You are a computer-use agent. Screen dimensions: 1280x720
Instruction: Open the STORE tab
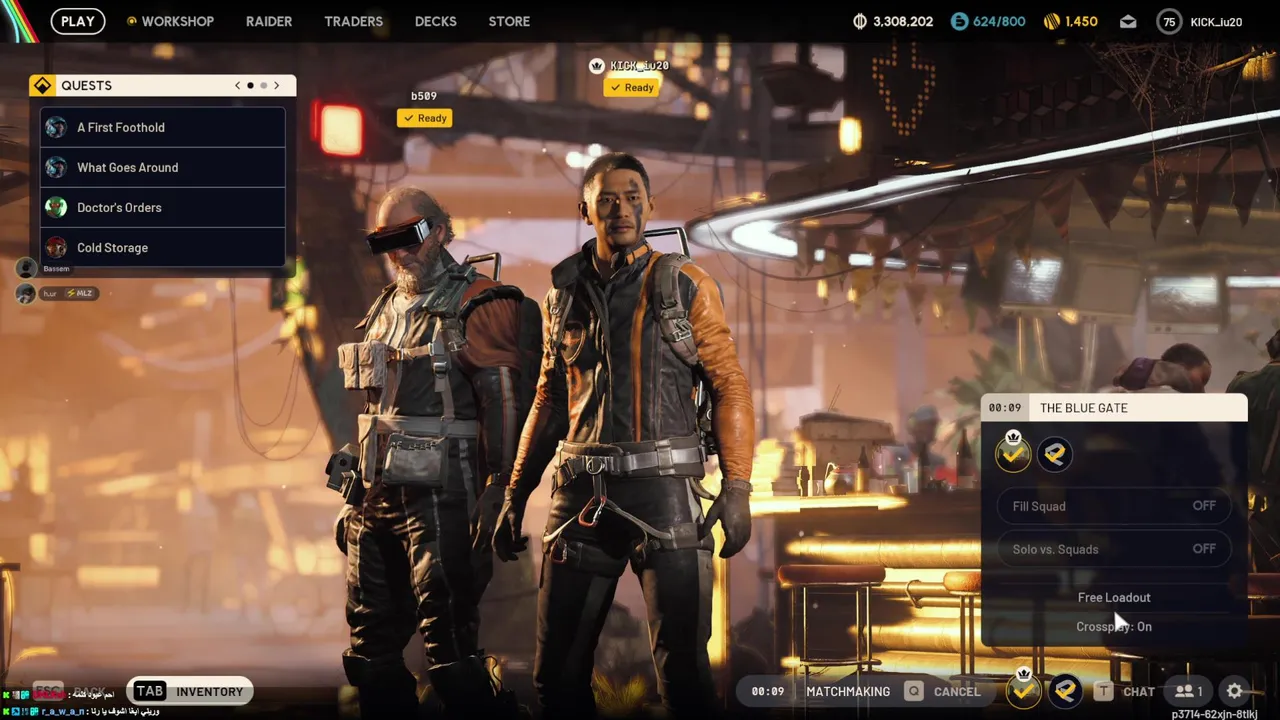pyautogui.click(x=509, y=21)
